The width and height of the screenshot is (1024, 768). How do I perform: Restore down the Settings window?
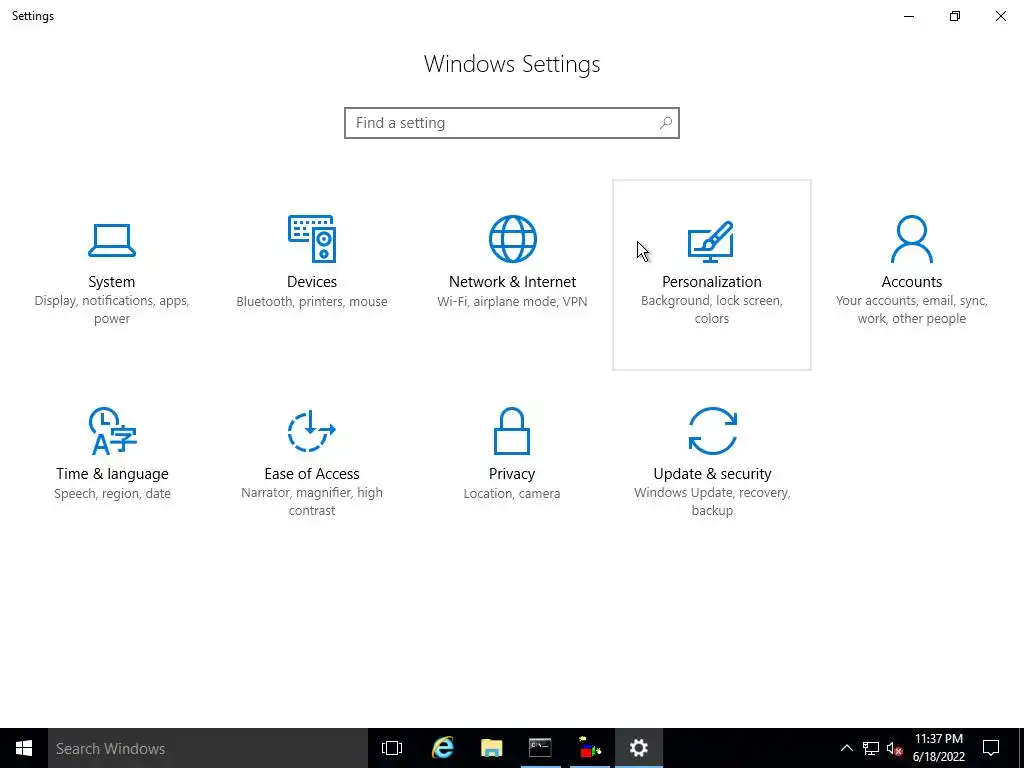click(x=955, y=16)
